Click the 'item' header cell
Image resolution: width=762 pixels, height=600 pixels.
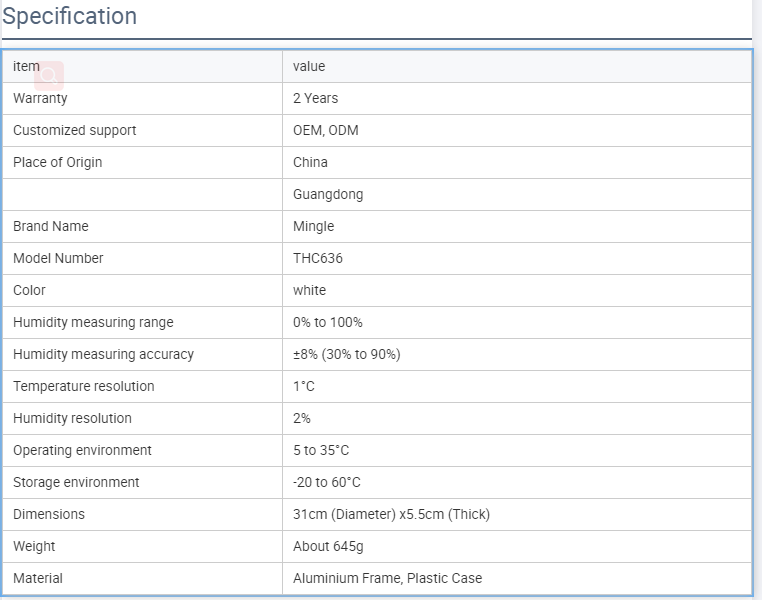142,66
